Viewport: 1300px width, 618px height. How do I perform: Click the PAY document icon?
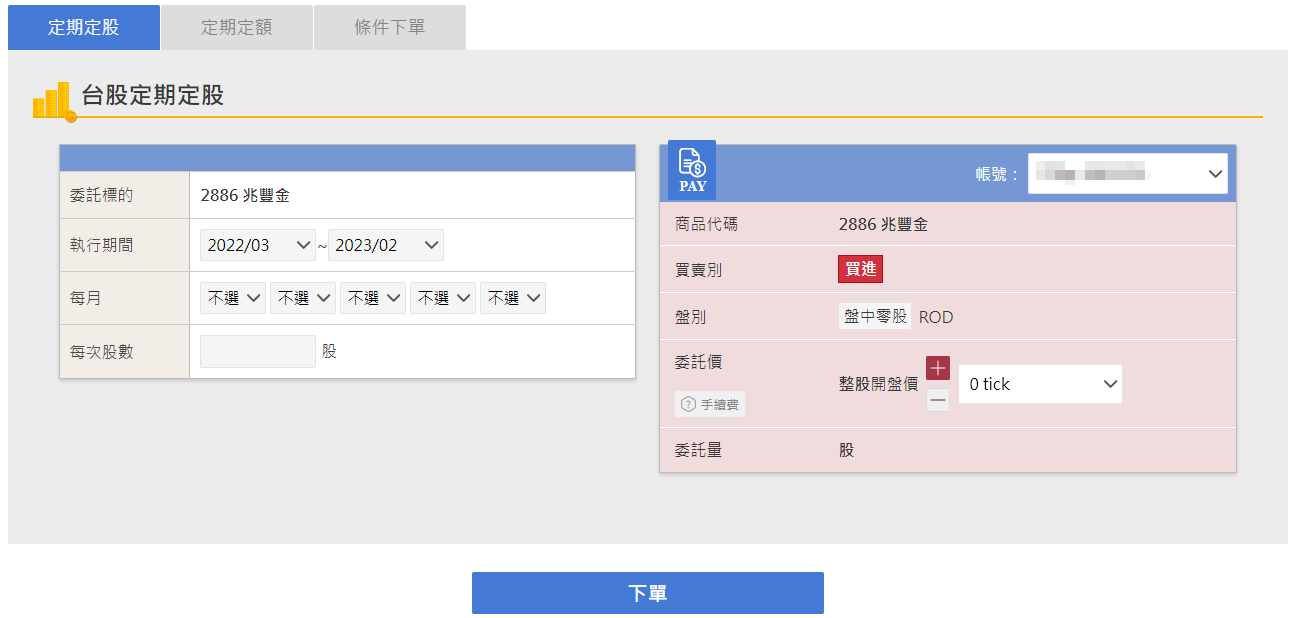pyautogui.click(x=692, y=170)
